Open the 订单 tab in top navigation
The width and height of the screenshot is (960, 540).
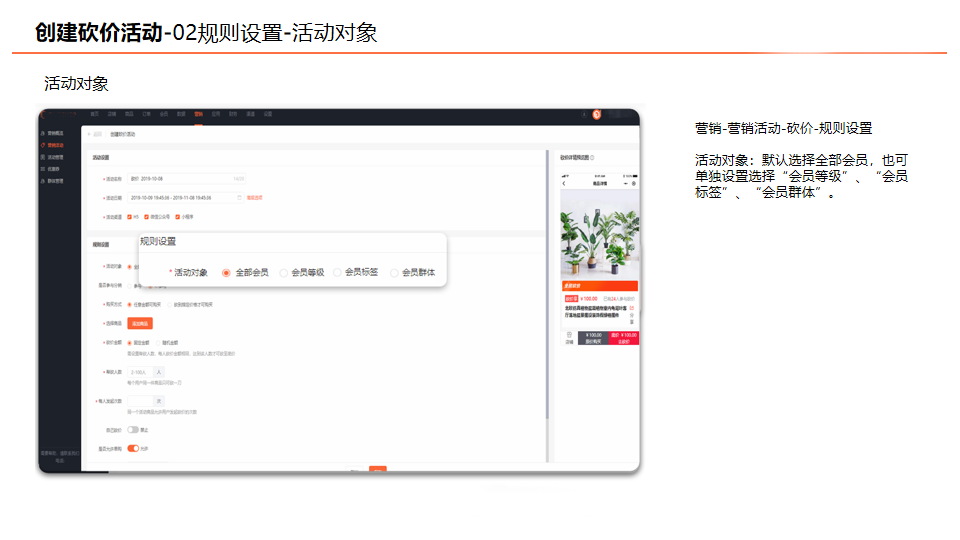point(146,114)
